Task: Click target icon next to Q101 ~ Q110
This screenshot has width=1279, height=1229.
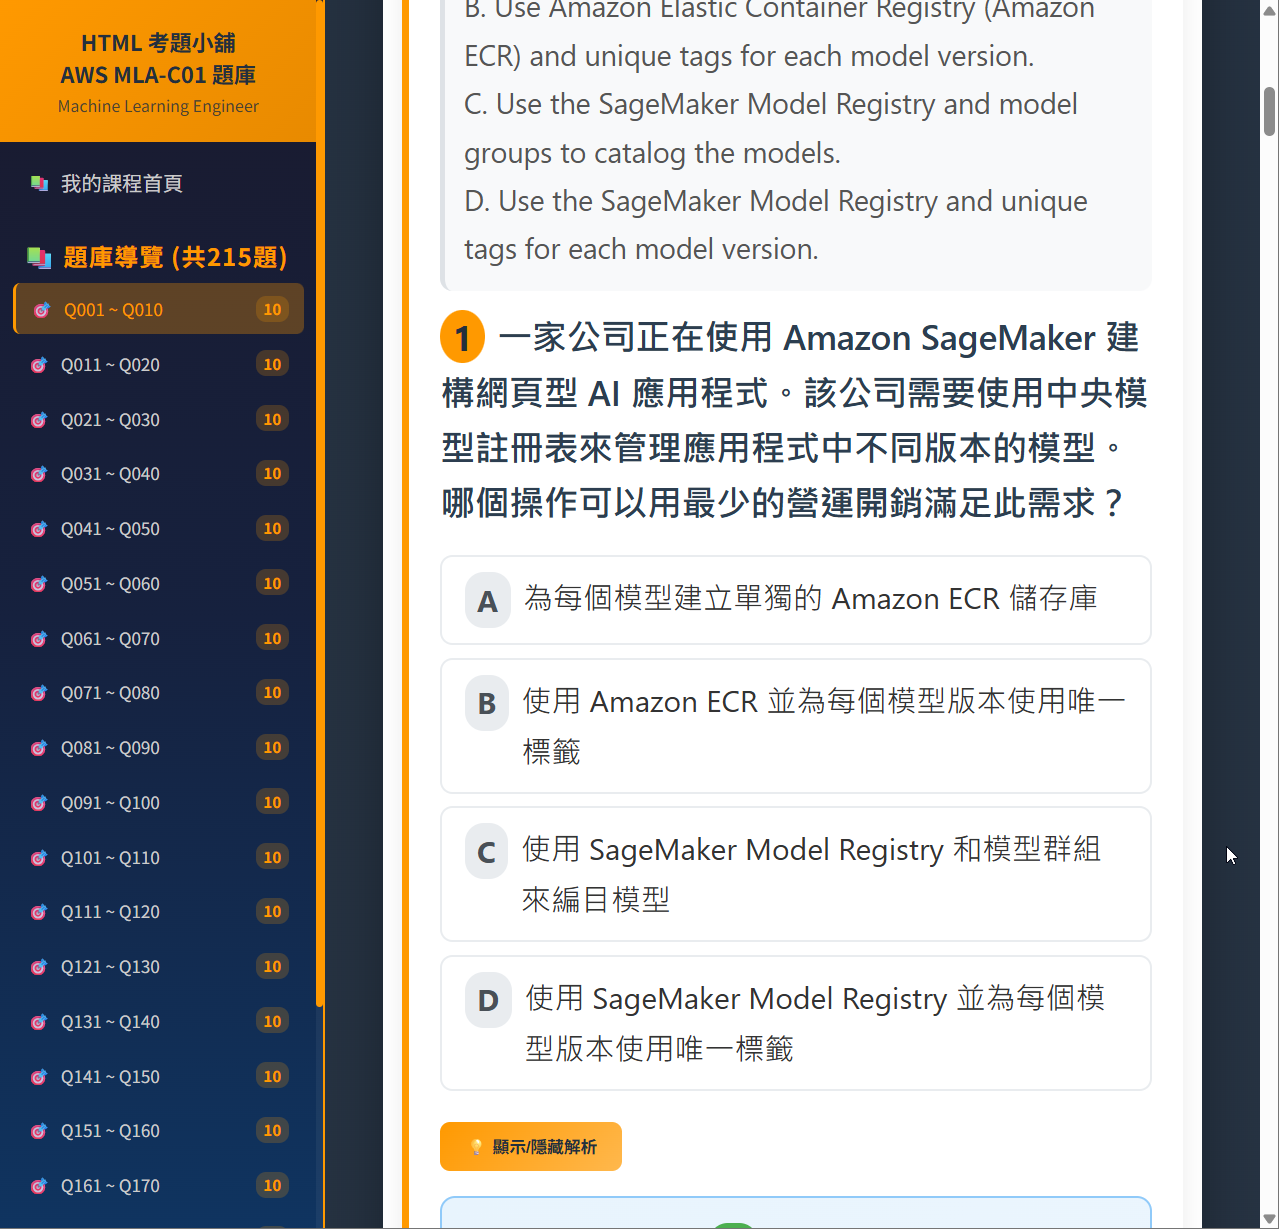Action: pos(39,858)
